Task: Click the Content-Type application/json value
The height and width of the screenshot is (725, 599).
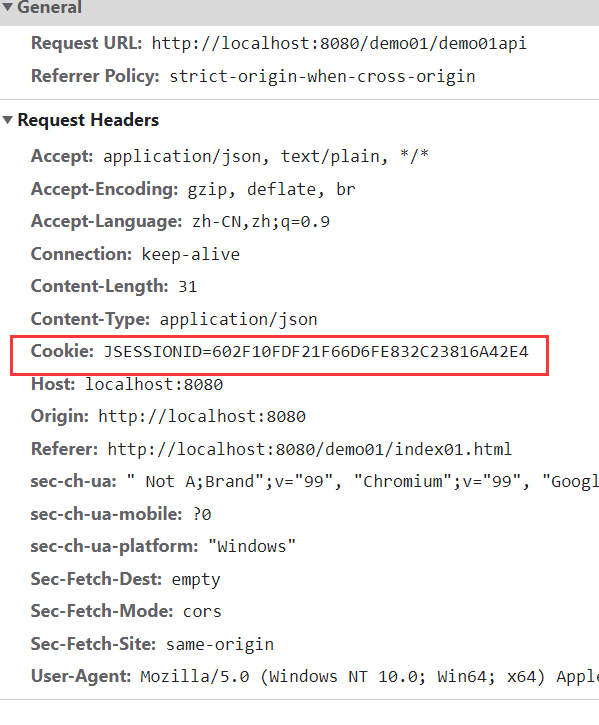Action: [239, 319]
